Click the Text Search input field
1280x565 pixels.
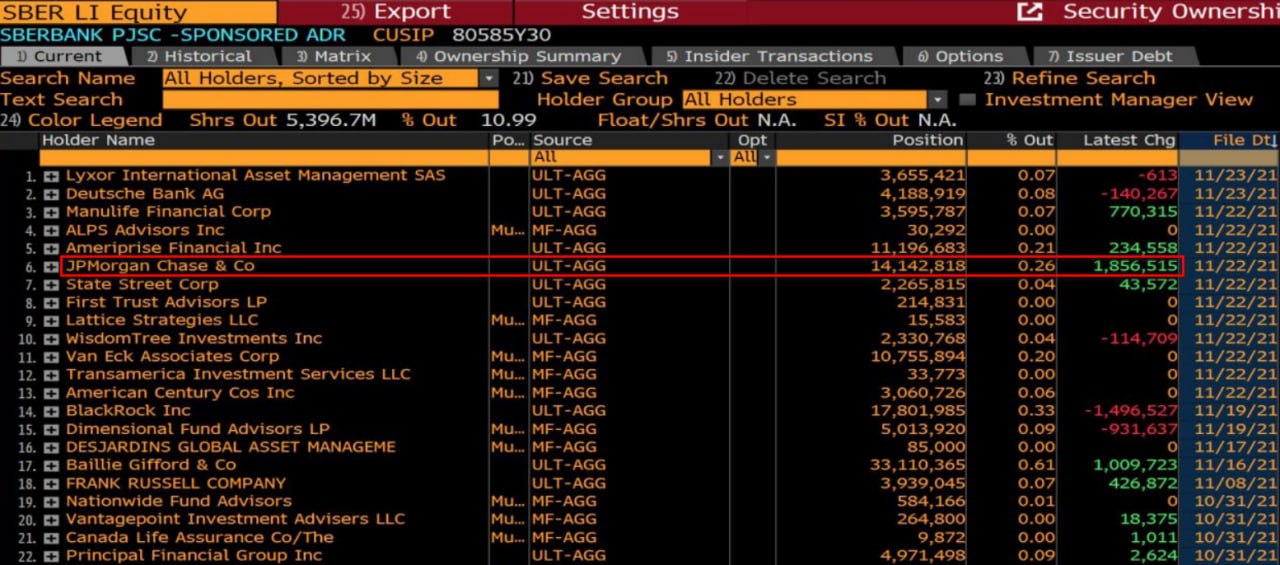(330, 99)
